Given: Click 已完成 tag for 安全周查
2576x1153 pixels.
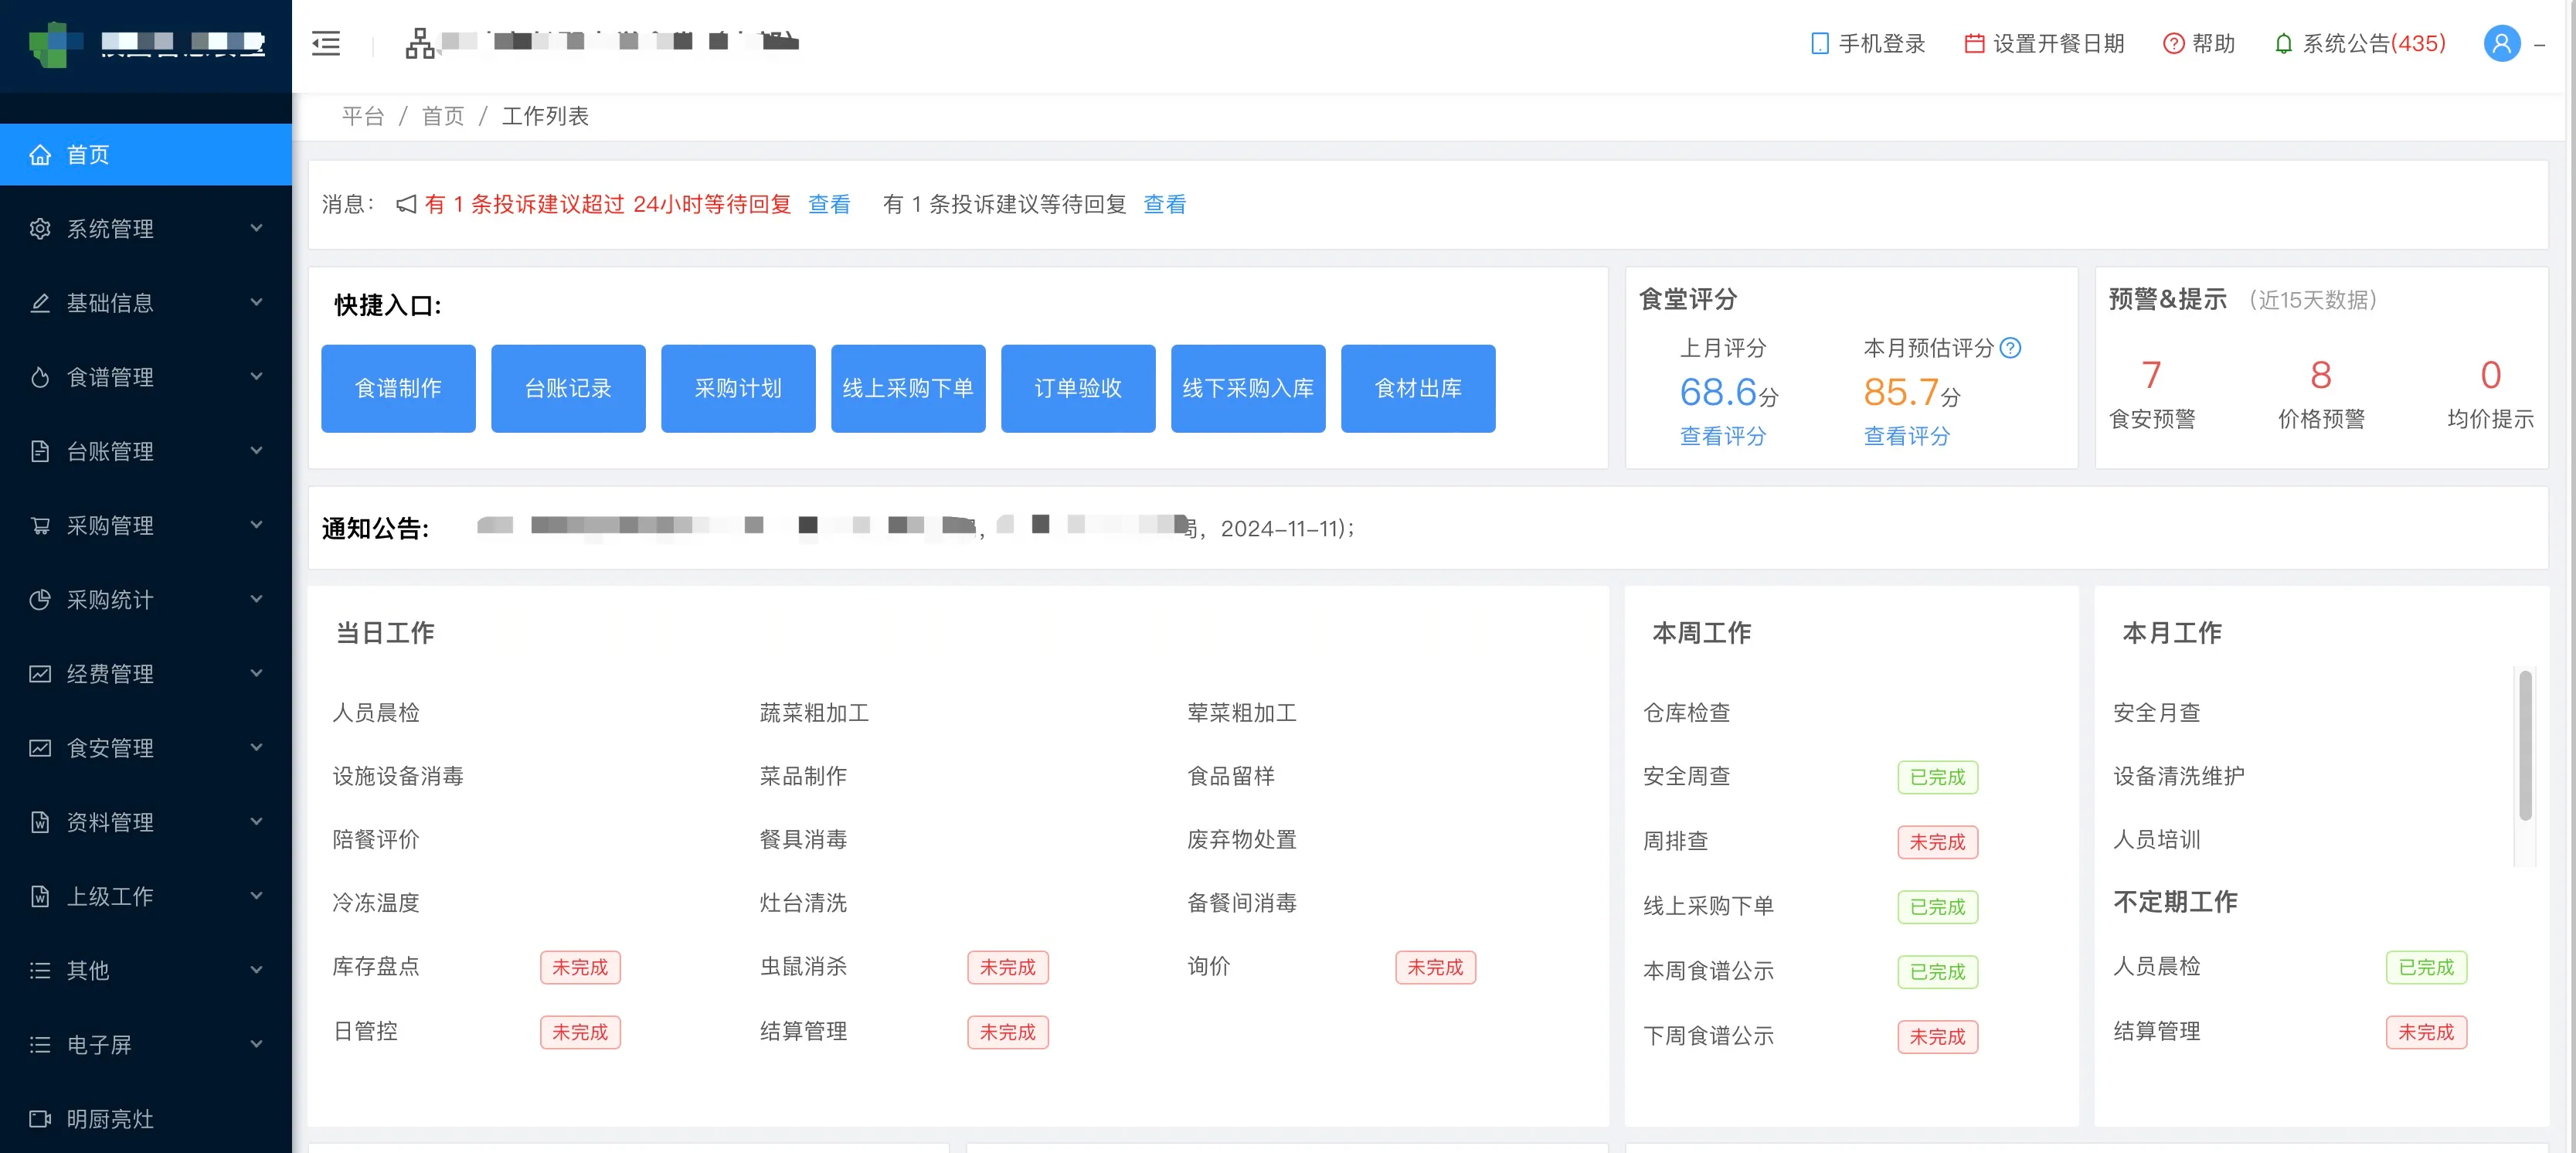Looking at the screenshot, I should 1937,777.
